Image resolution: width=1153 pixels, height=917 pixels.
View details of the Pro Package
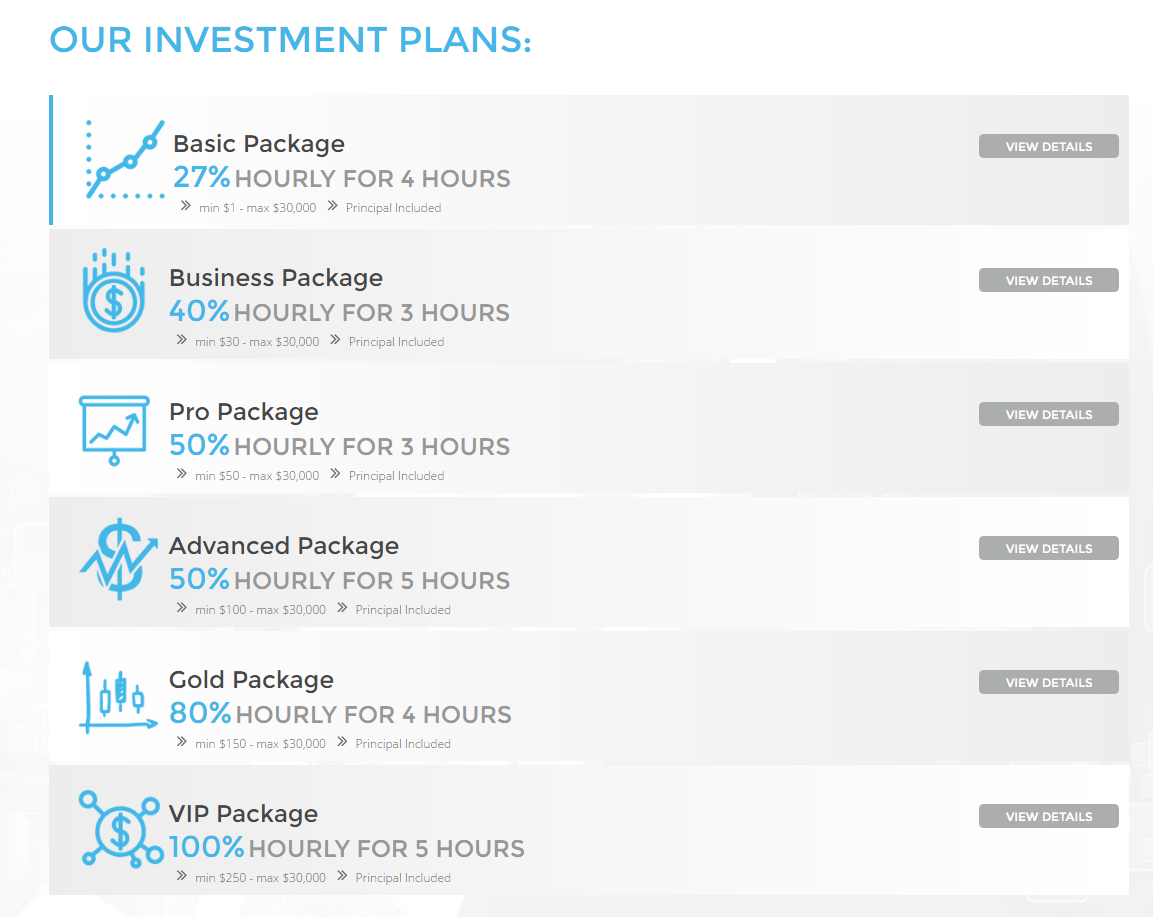pos(1048,415)
